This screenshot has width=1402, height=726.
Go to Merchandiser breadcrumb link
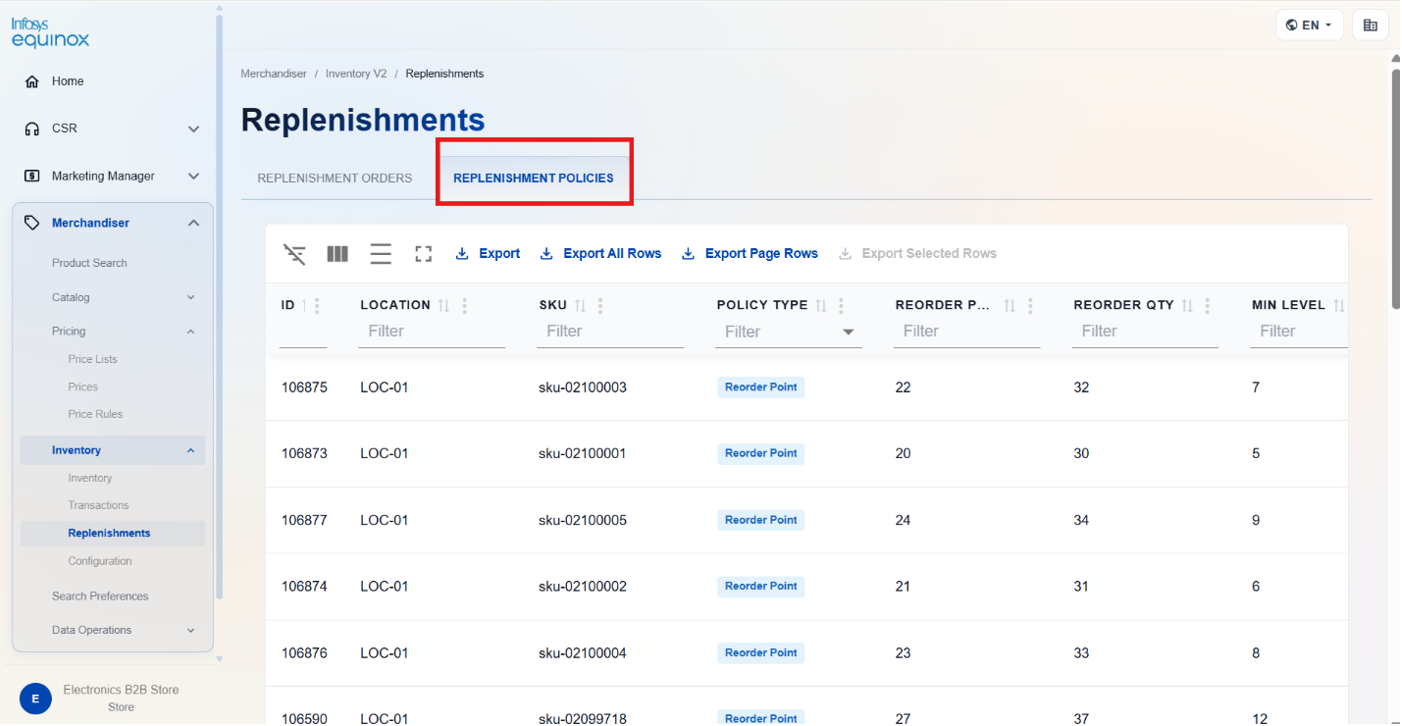[x=274, y=74]
